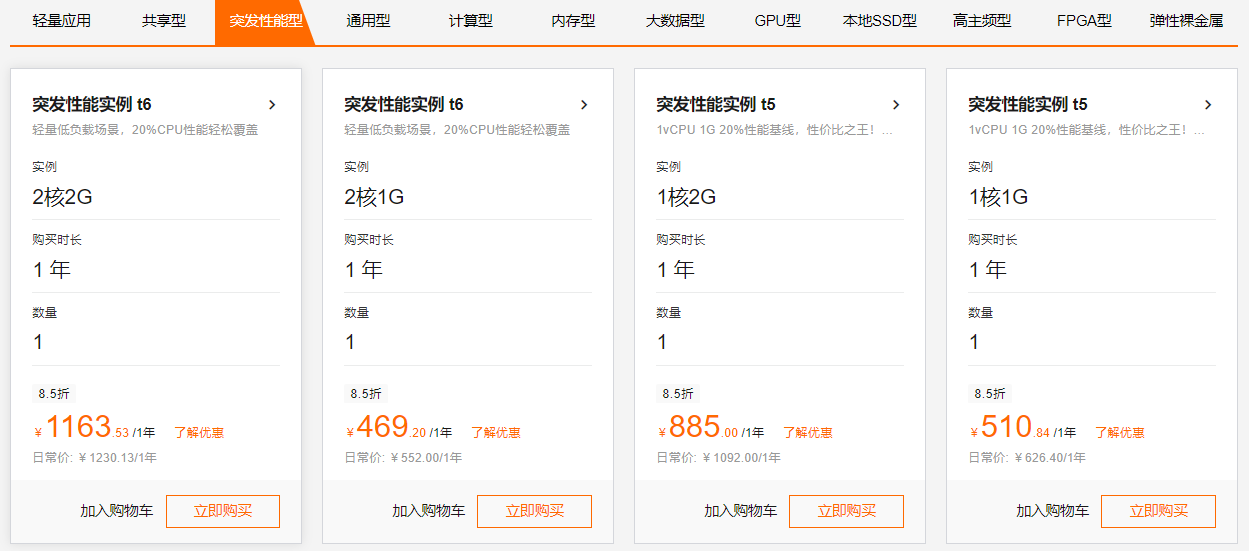The image size is (1249, 551).
Task: Click 立即购买 for the ¥1163.53 instance
Action: (222, 511)
